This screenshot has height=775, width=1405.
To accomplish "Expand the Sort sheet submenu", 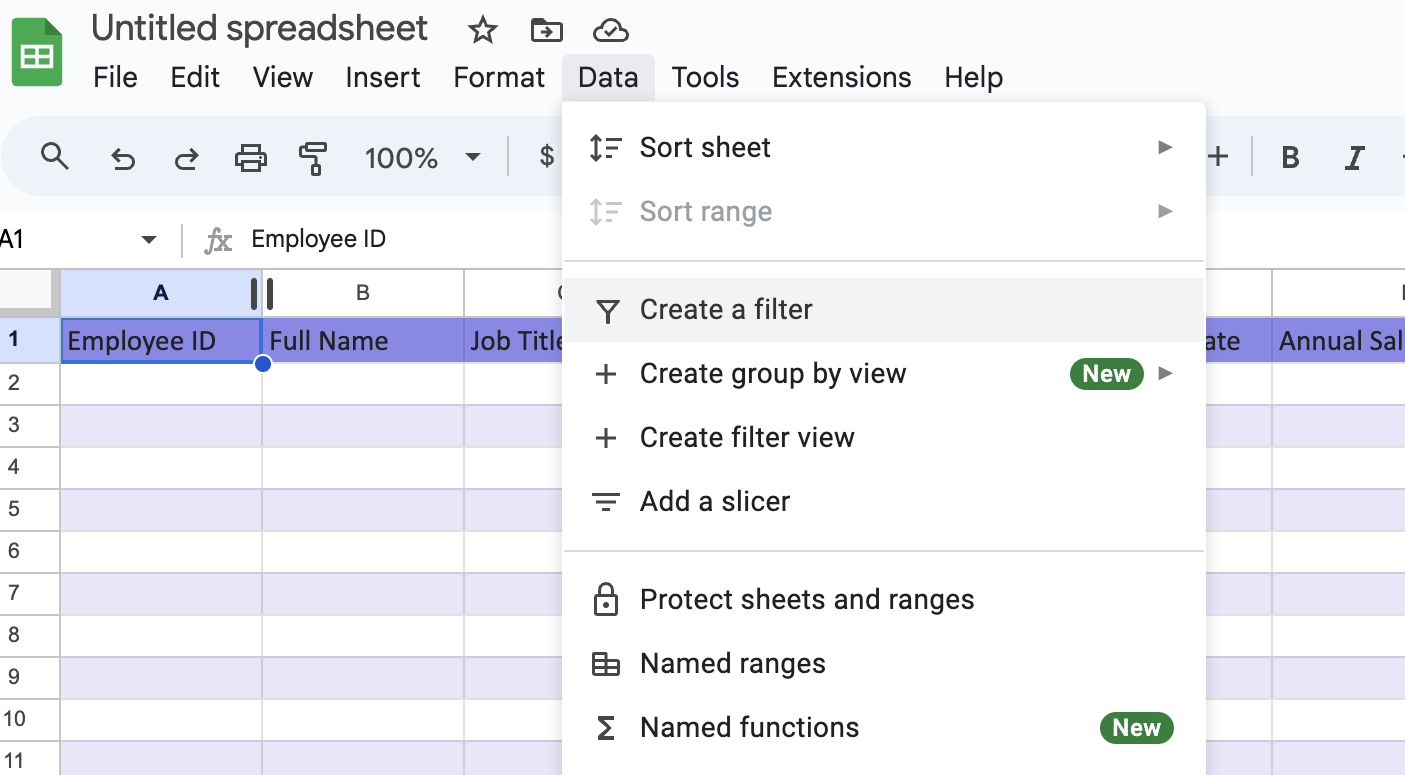I will point(1164,147).
